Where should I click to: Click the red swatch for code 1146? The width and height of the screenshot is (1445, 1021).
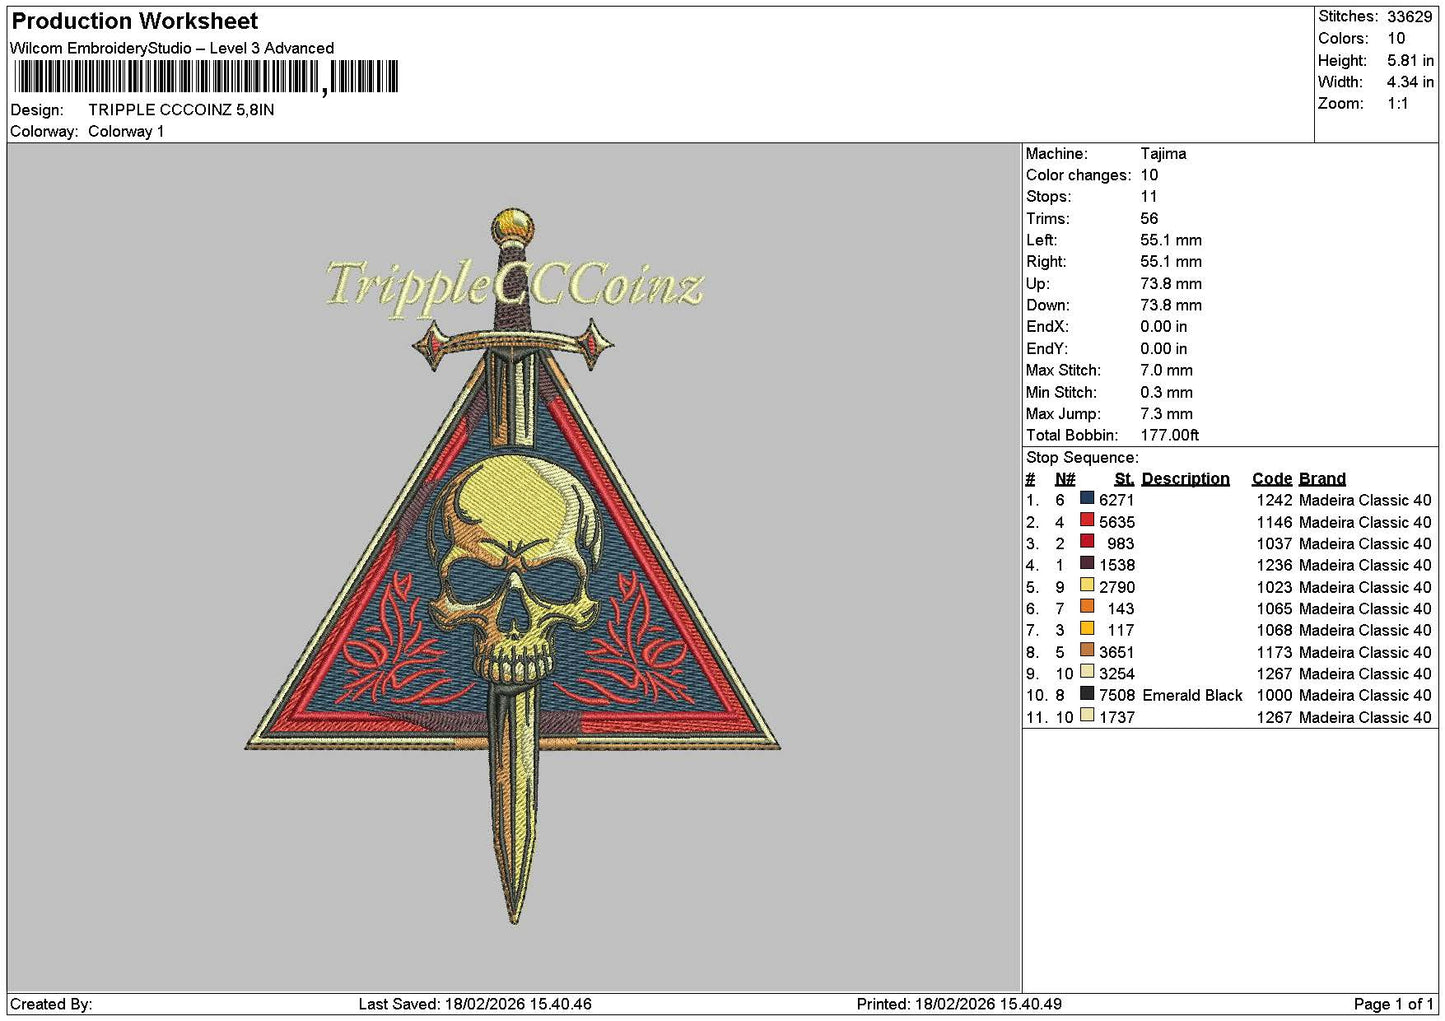[x=1087, y=520]
